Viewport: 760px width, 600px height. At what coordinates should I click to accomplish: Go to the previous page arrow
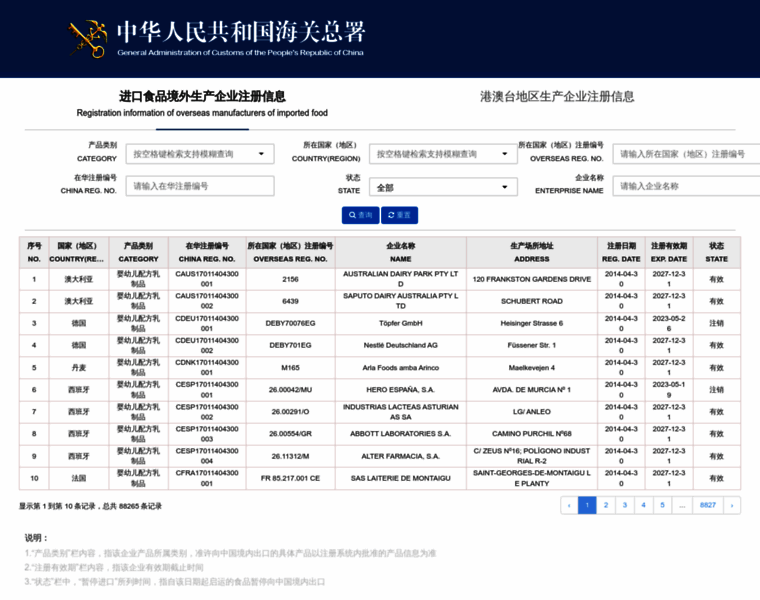click(569, 505)
